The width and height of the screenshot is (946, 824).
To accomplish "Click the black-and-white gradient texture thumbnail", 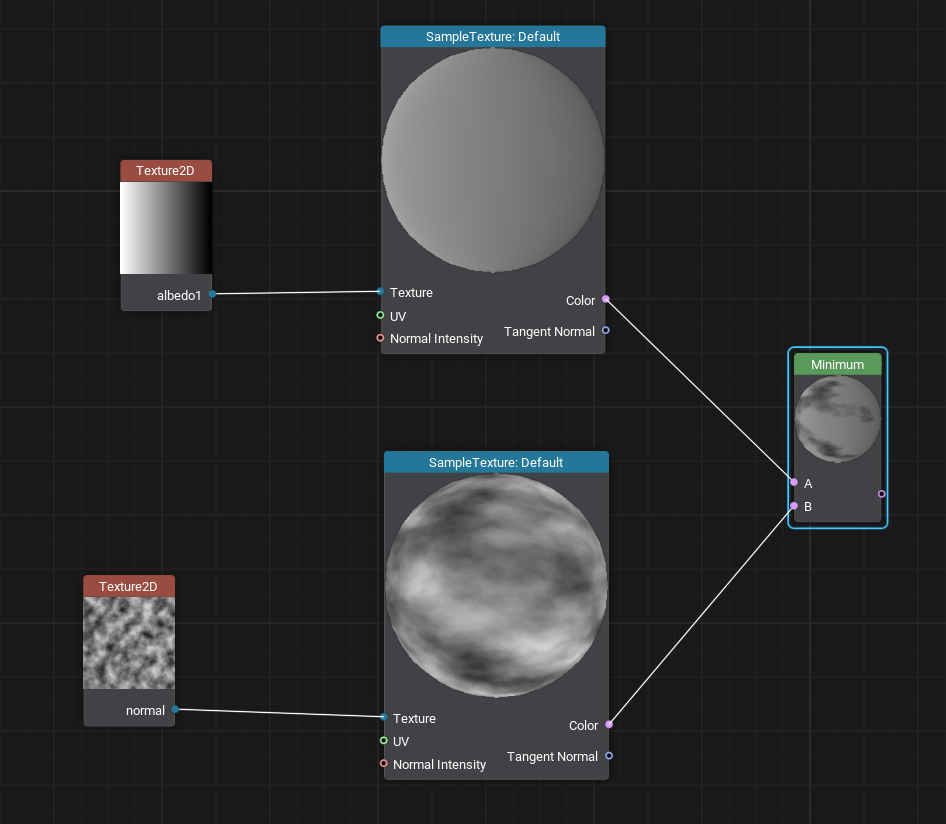I will tap(166, 228).
